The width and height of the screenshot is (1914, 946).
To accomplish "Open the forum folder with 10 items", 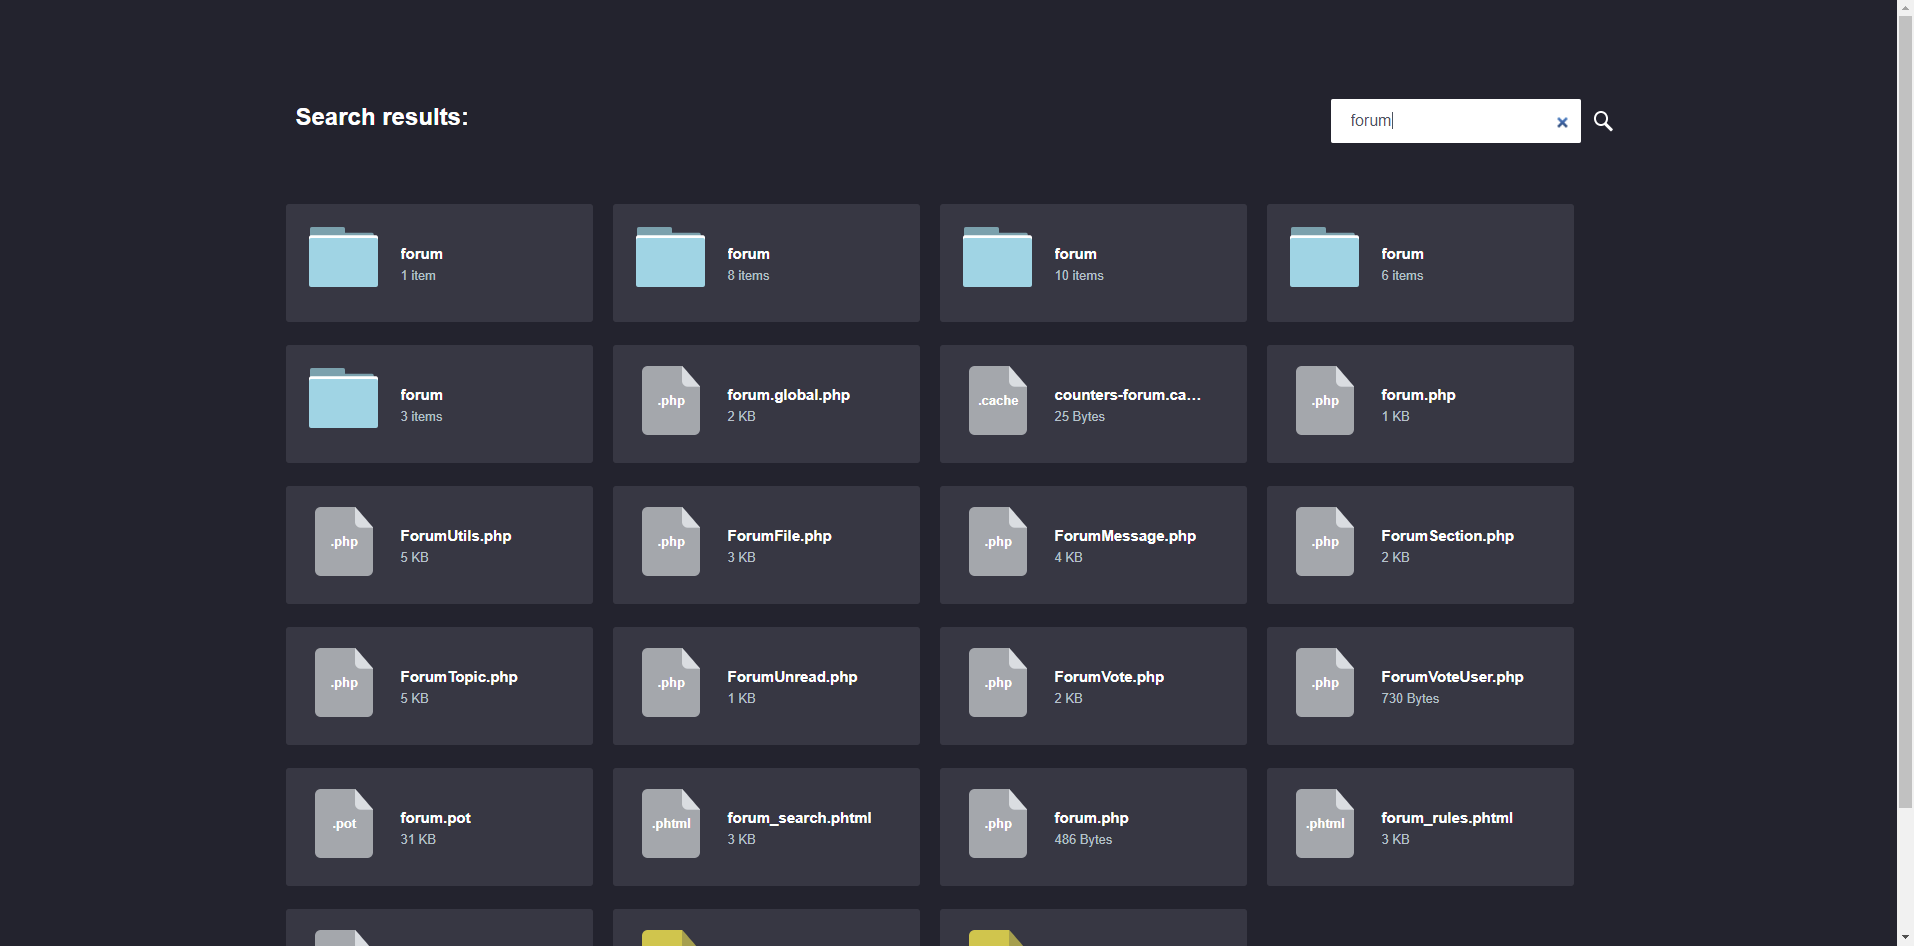I will (1093, 263).
